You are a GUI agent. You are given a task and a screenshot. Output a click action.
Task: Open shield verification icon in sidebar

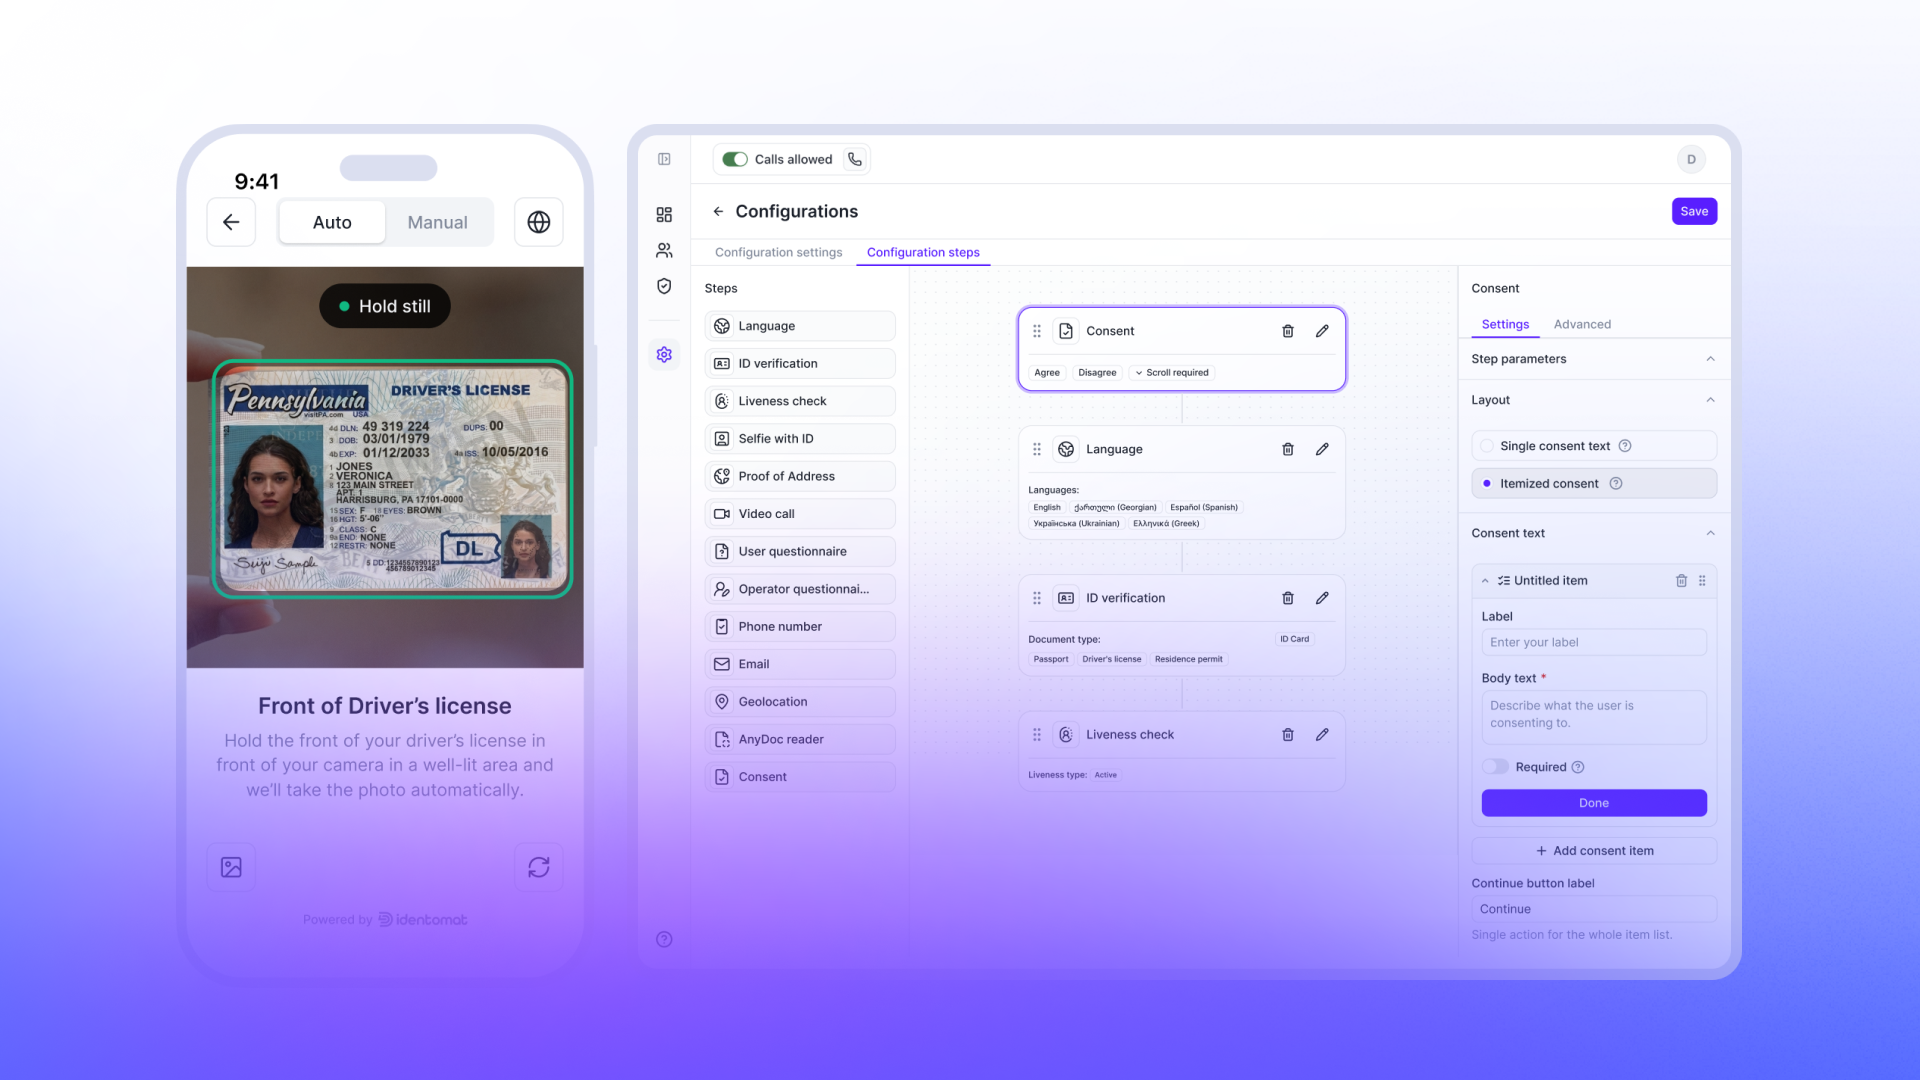[664, 286]
